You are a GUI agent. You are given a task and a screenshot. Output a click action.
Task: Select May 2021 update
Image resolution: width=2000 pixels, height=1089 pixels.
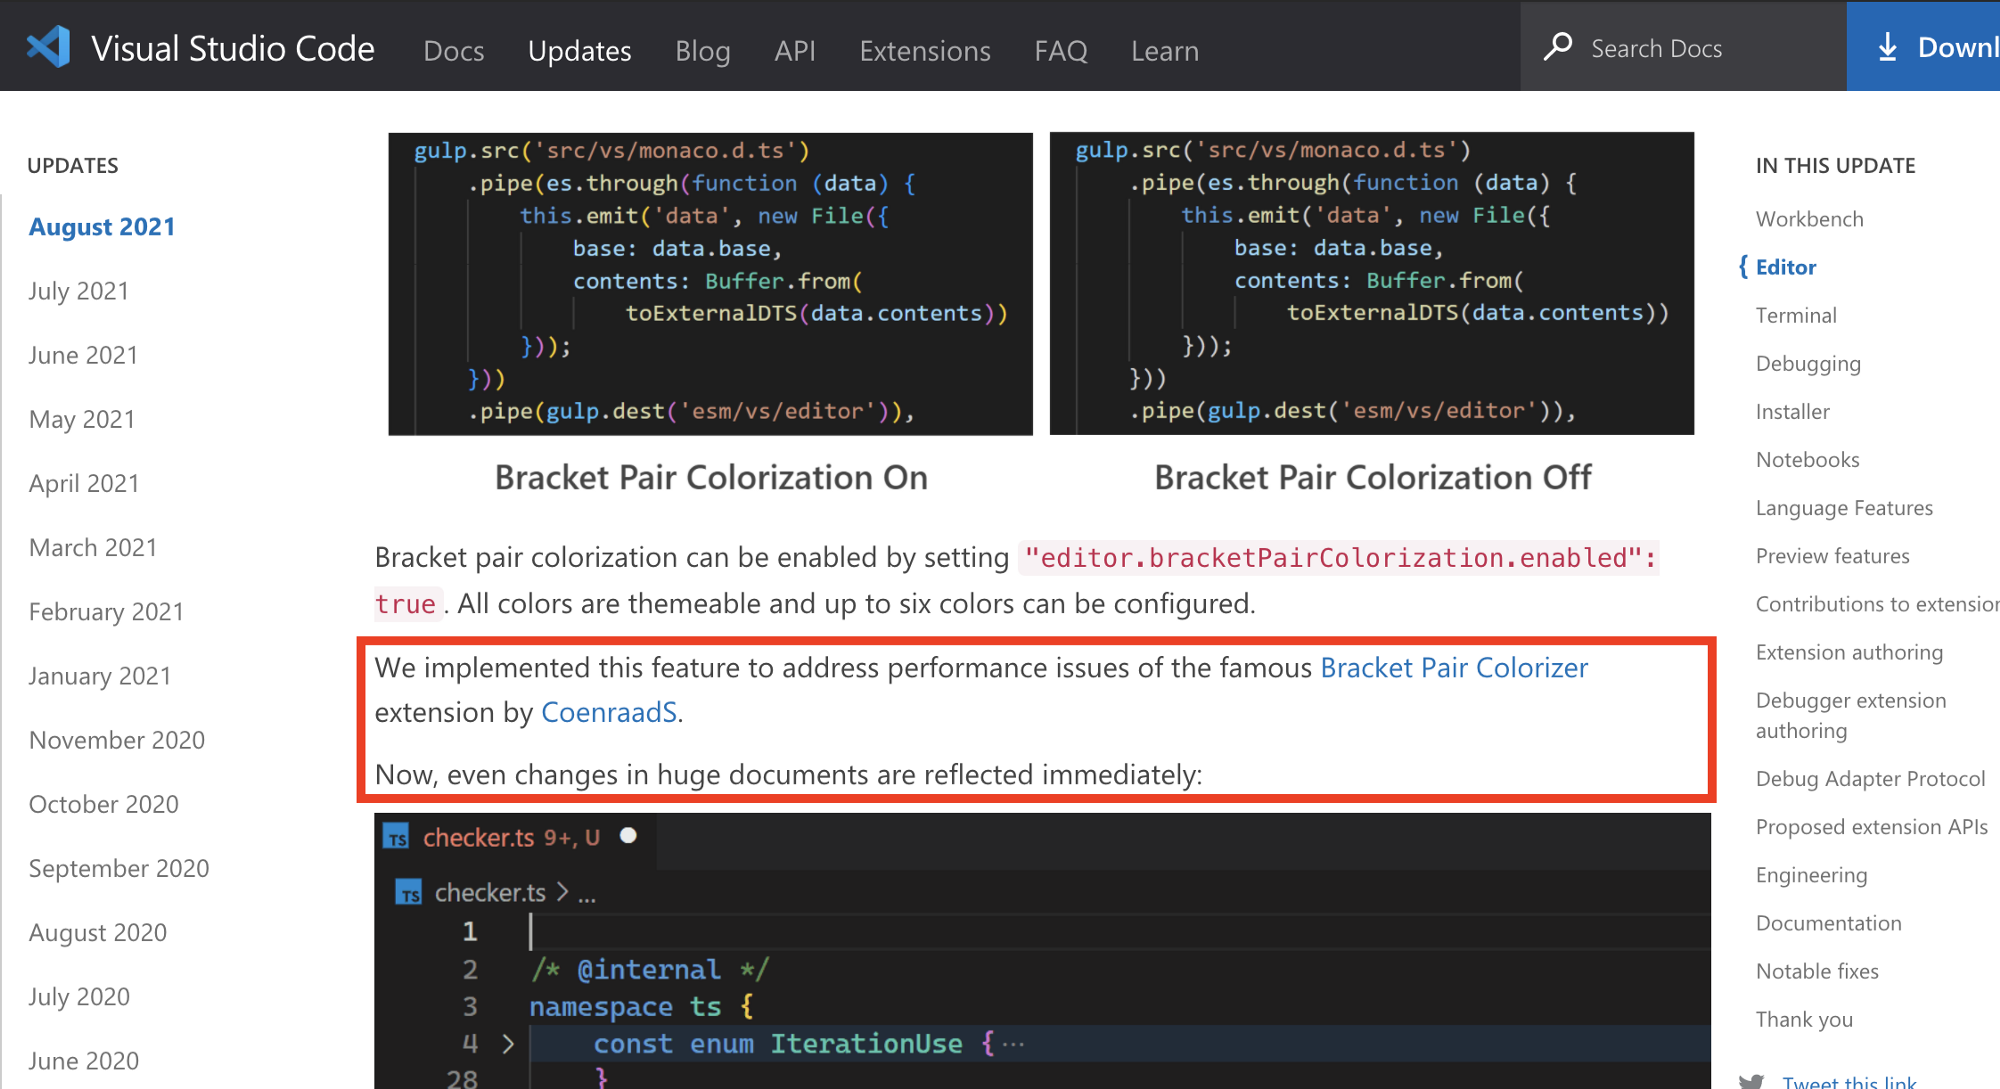82,419
